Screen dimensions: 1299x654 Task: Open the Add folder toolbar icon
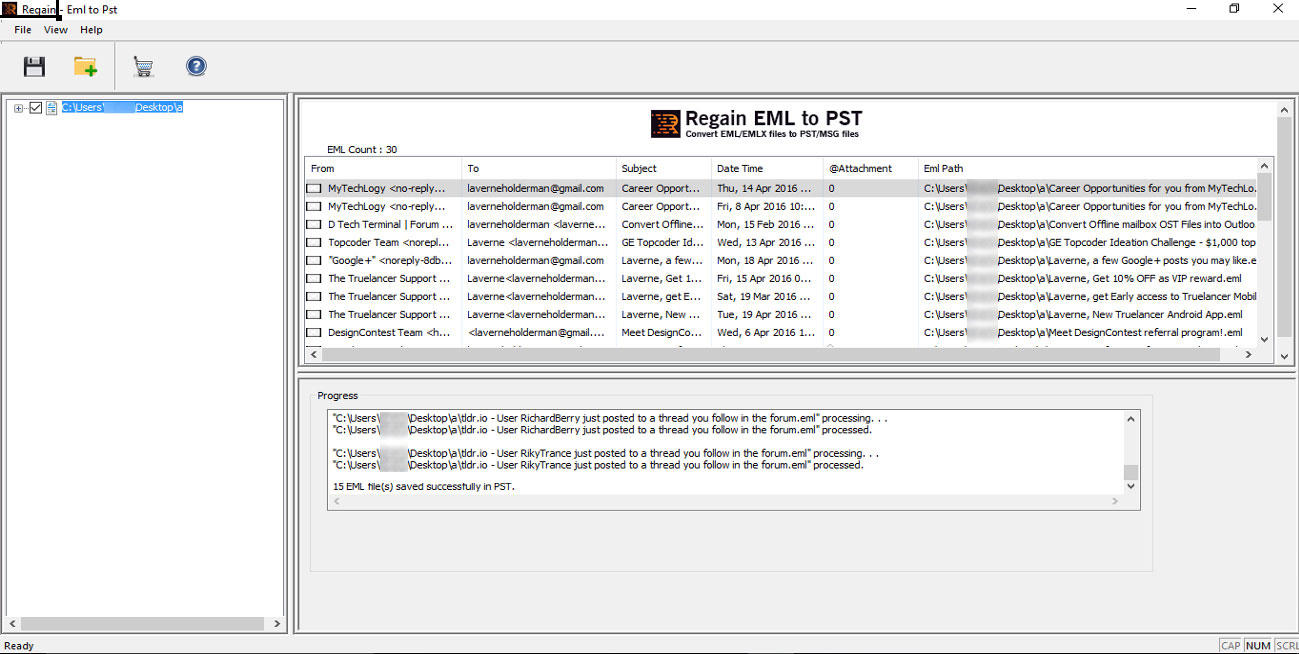tap(86, 66)
